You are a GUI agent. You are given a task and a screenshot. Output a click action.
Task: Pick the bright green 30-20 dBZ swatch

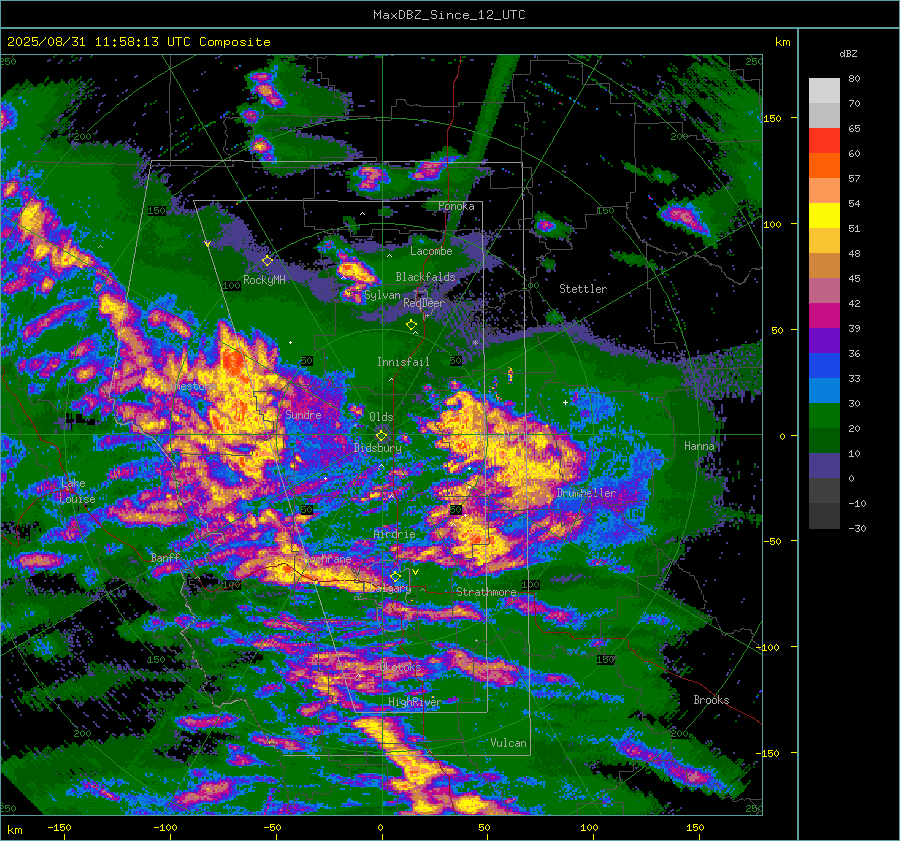824,416
